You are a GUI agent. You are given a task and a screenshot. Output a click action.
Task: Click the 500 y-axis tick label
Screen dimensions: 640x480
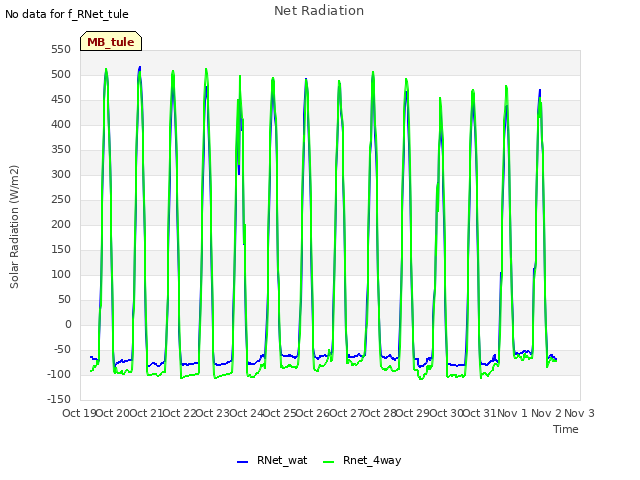point(61,75)
